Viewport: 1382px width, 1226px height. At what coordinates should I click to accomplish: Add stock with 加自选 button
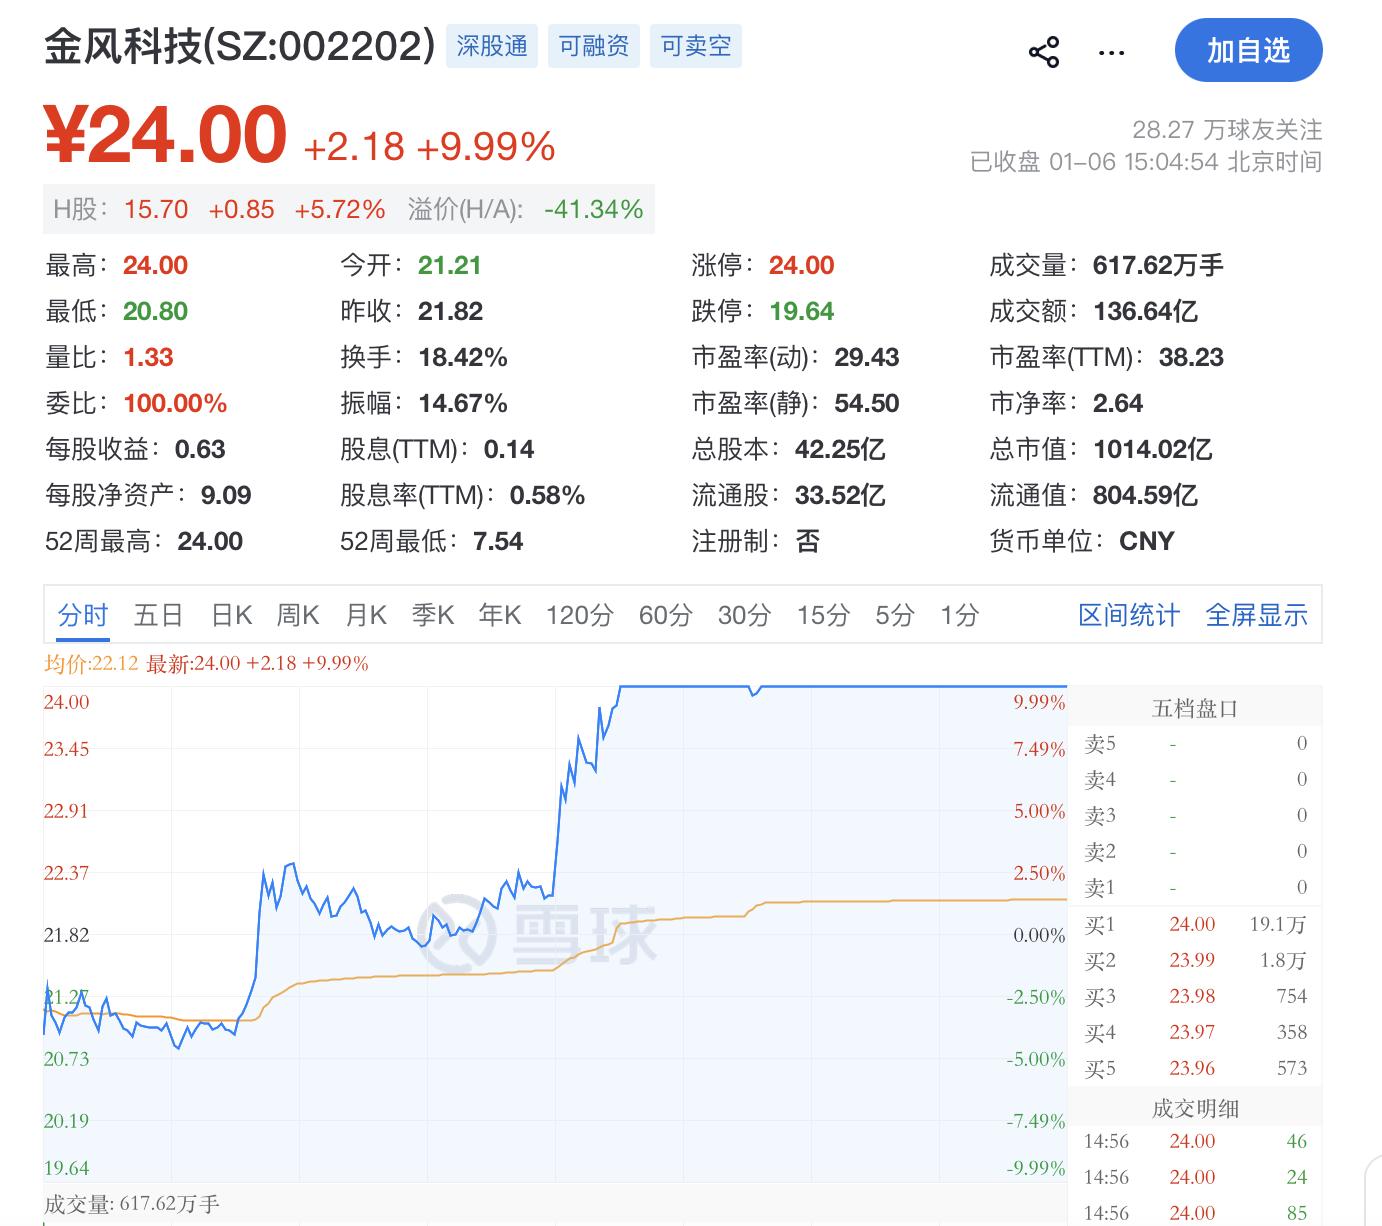pos(1248,51)
